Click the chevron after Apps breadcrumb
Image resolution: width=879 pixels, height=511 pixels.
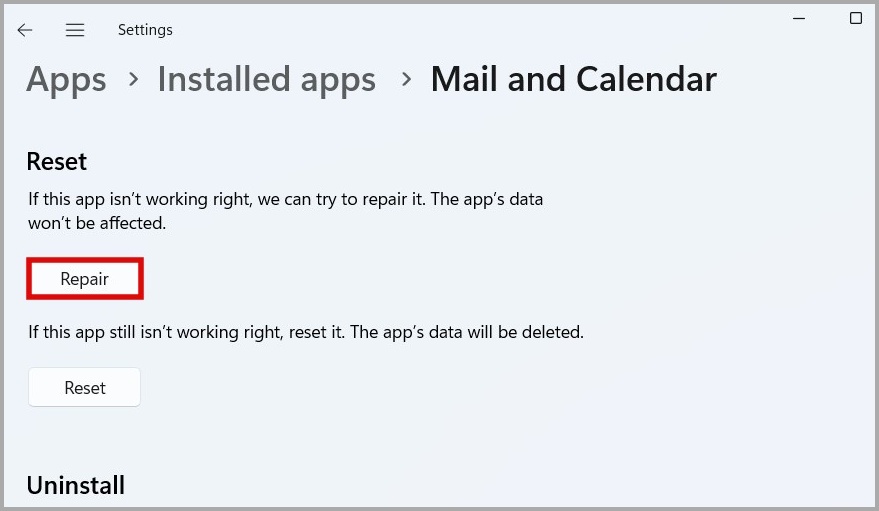tap(133, 79)
